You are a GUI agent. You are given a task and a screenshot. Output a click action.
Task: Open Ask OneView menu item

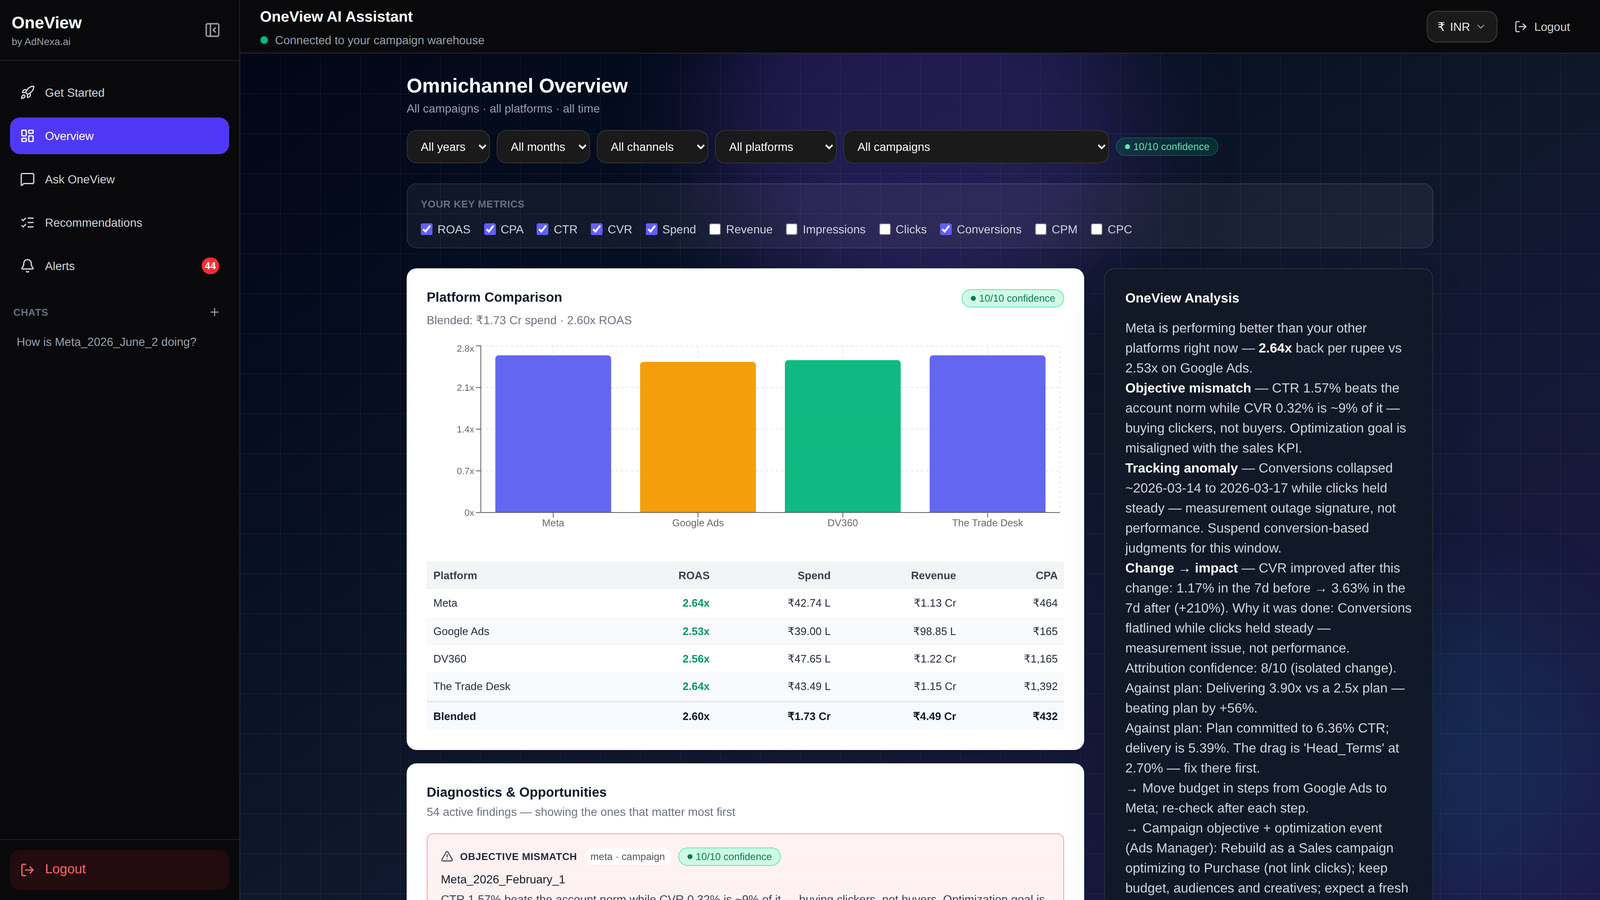(119, 179)
